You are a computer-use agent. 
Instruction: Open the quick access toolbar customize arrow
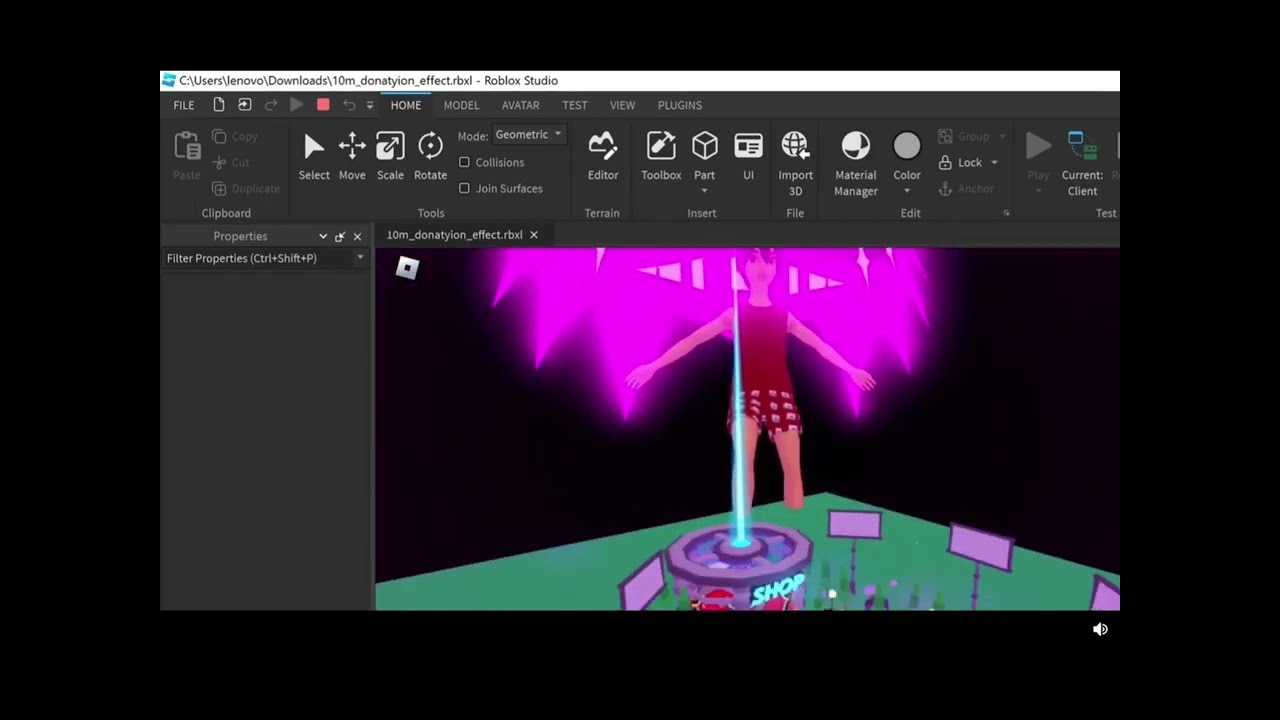pyautogui.click(x=370, y=105)
